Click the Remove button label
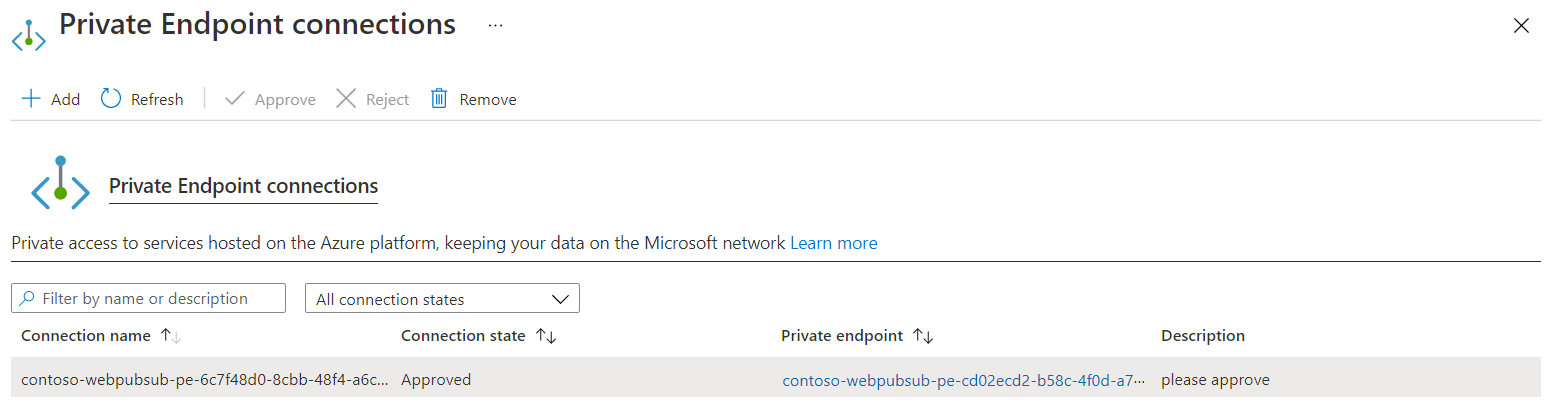1547x405 pixels. [488, 100]
